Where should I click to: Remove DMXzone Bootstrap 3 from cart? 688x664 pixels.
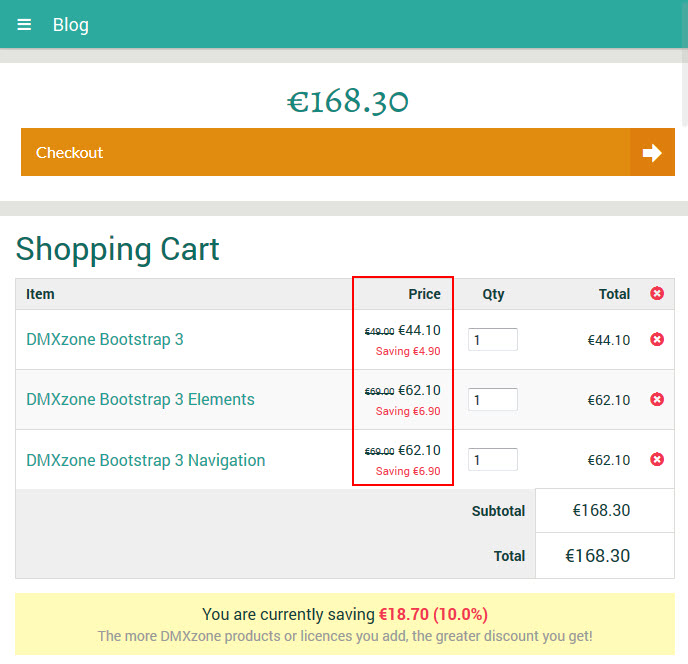click(657, 339)
